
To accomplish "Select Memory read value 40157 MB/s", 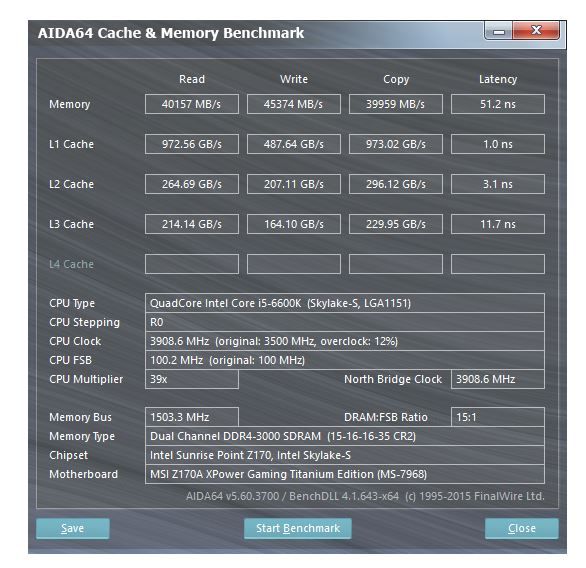I will coord(192,104).
